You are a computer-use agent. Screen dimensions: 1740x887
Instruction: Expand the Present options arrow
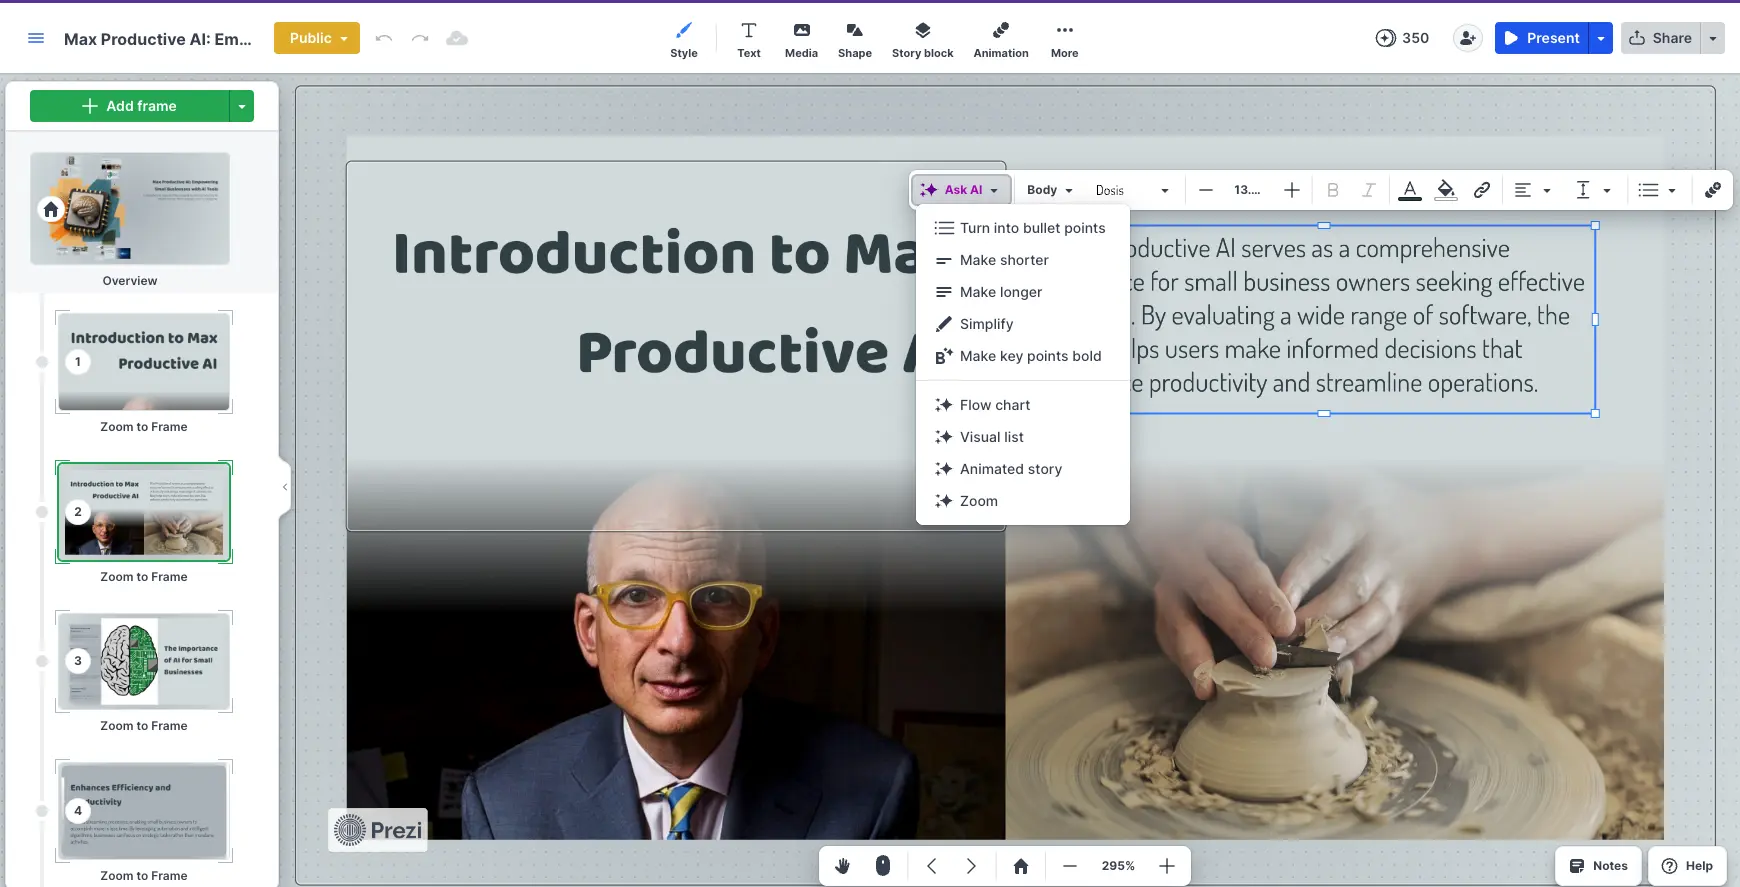1601,38
